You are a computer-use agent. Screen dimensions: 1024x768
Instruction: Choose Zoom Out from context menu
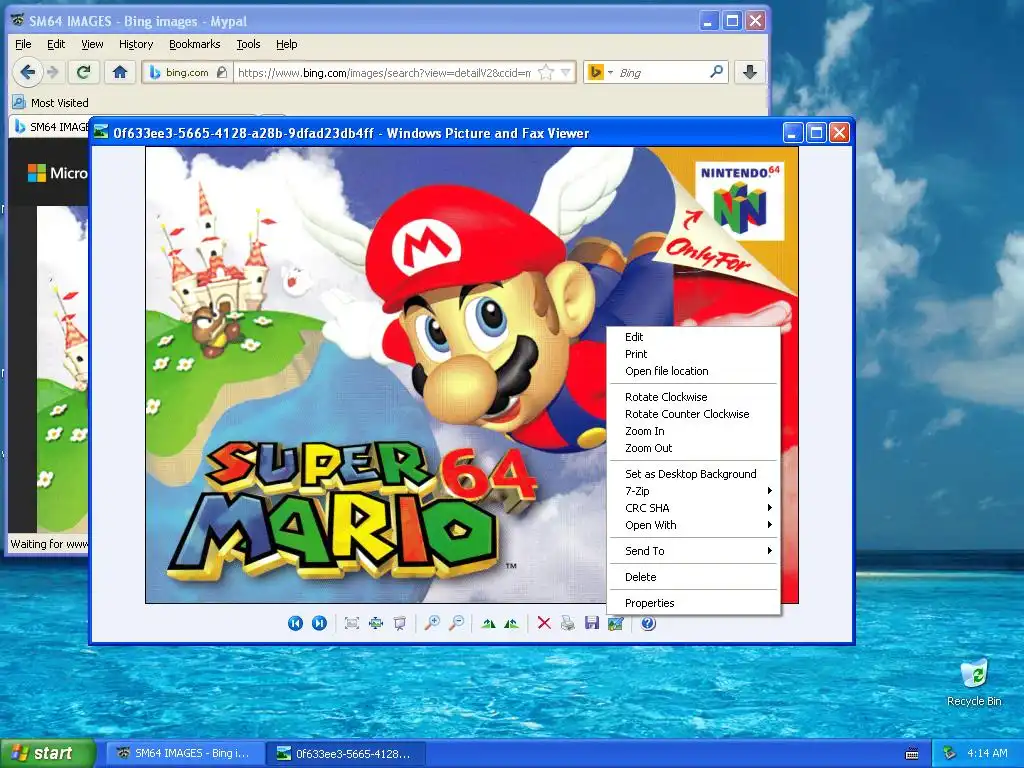click(694, 448)
